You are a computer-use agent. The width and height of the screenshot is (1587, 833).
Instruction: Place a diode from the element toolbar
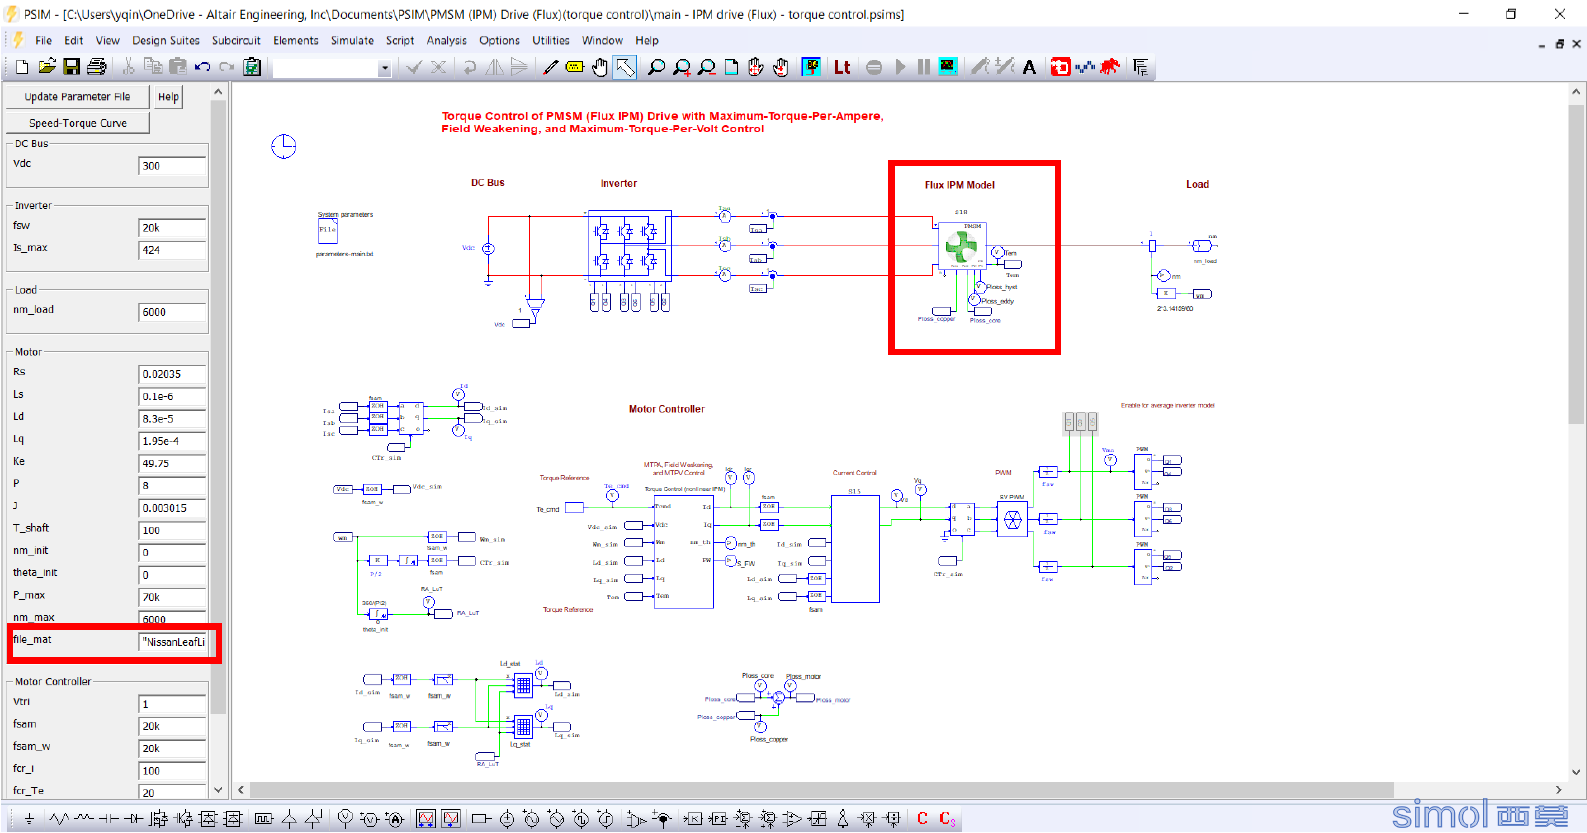(133, 819)
